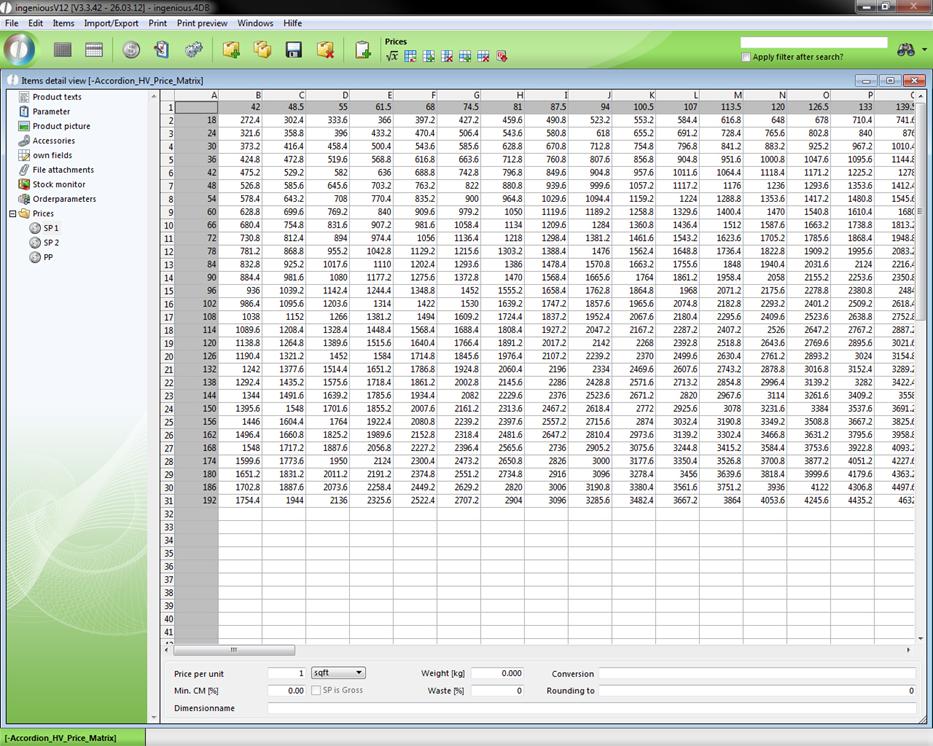The height and width of the screenshot is (746, 933).
Task: Open the sqft unit dropdown
Action: tap(338, 673)
